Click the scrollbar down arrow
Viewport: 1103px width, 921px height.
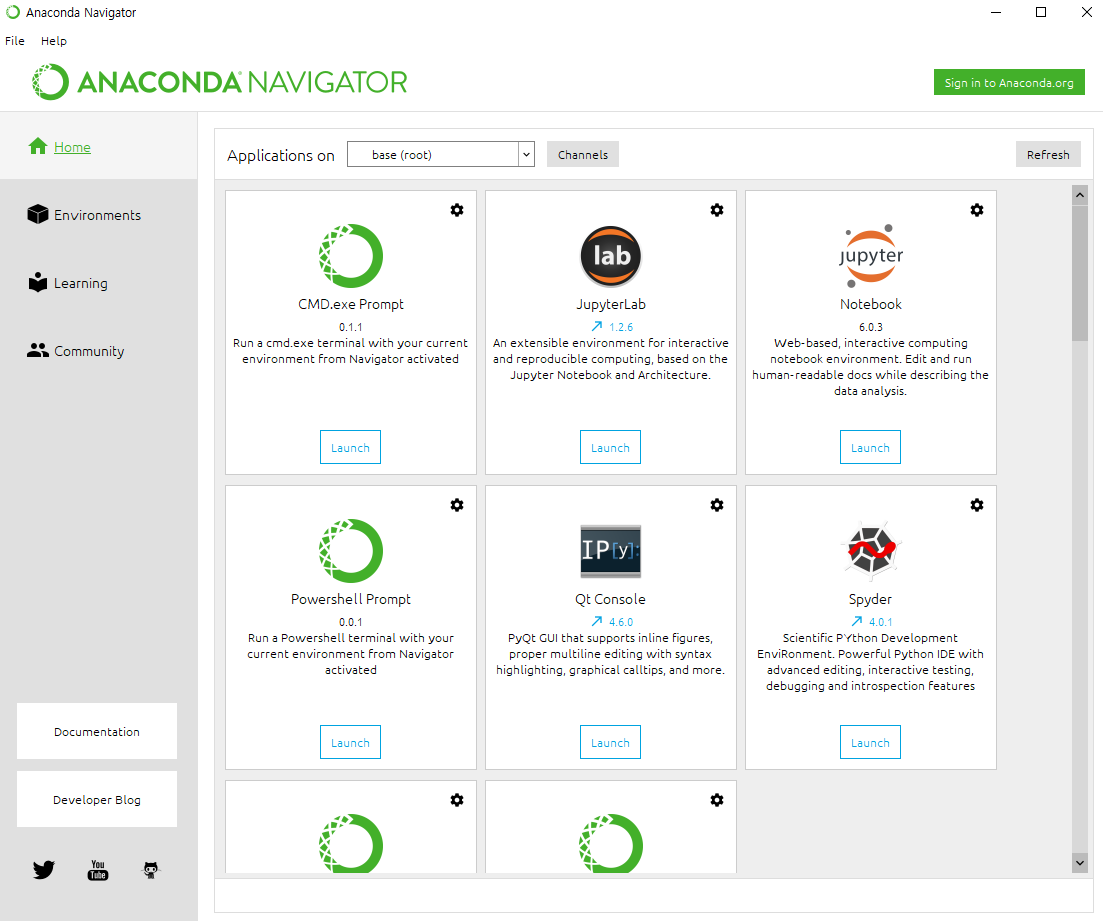(x=1080, y=862)
